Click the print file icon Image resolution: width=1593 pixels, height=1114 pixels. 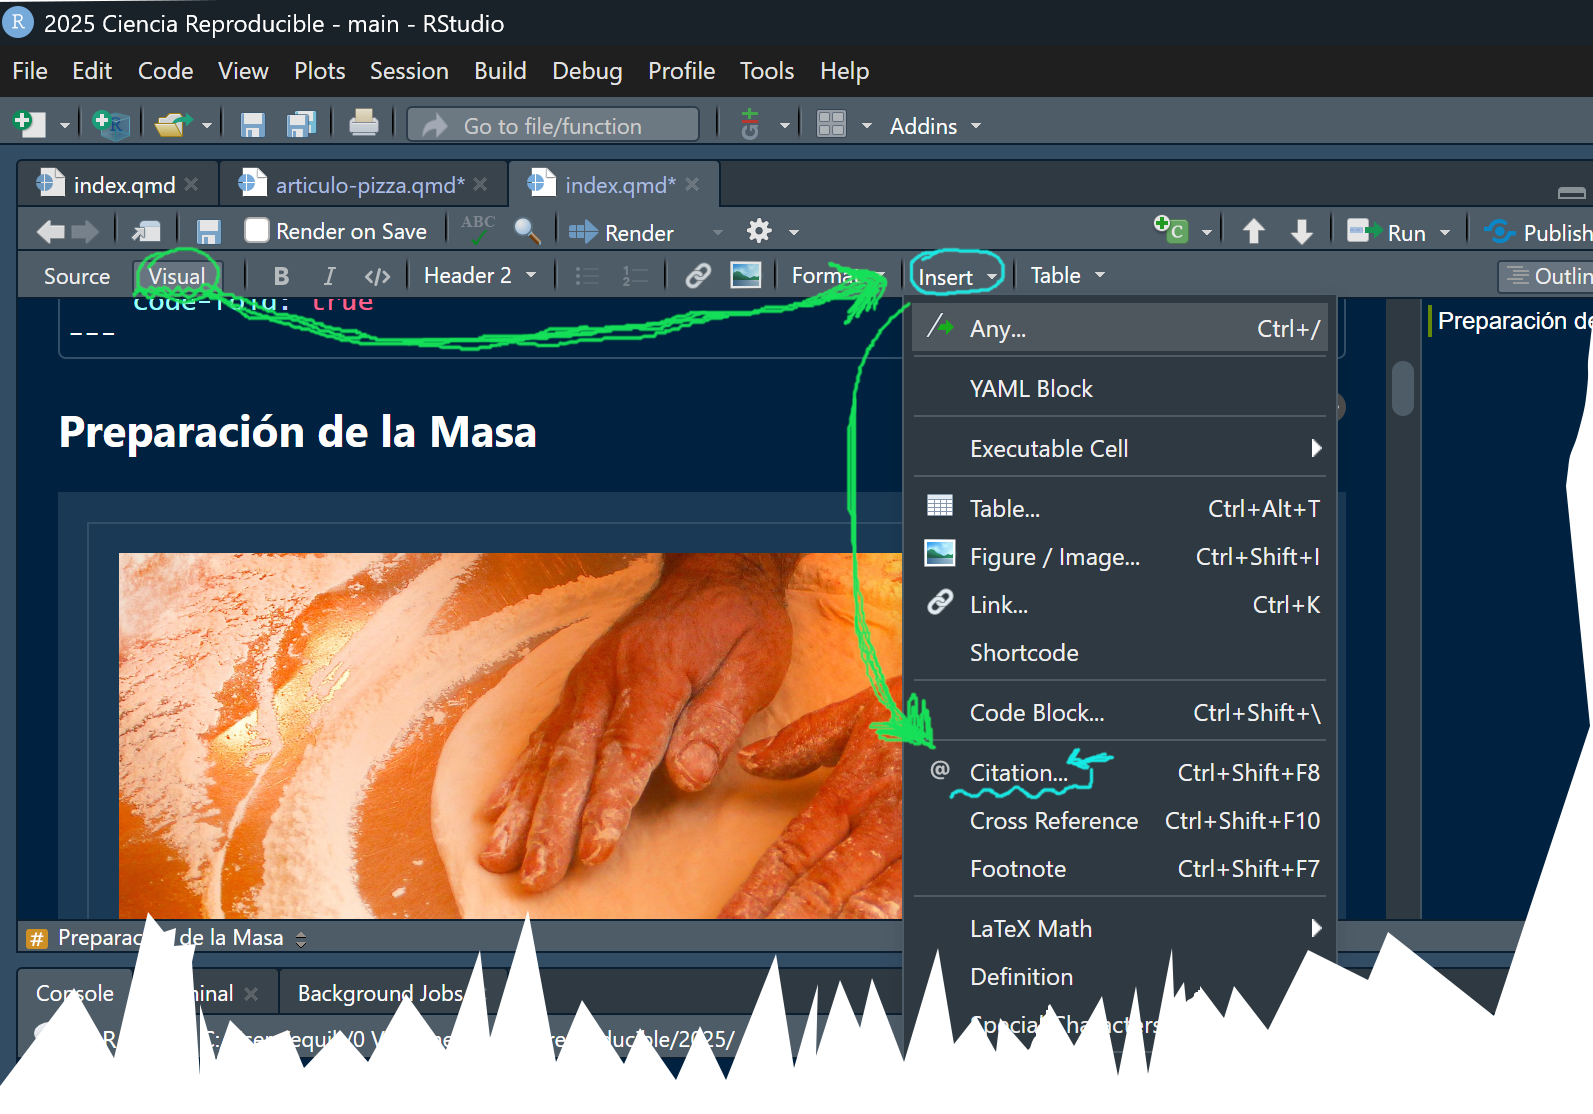[x=363, y=125]
